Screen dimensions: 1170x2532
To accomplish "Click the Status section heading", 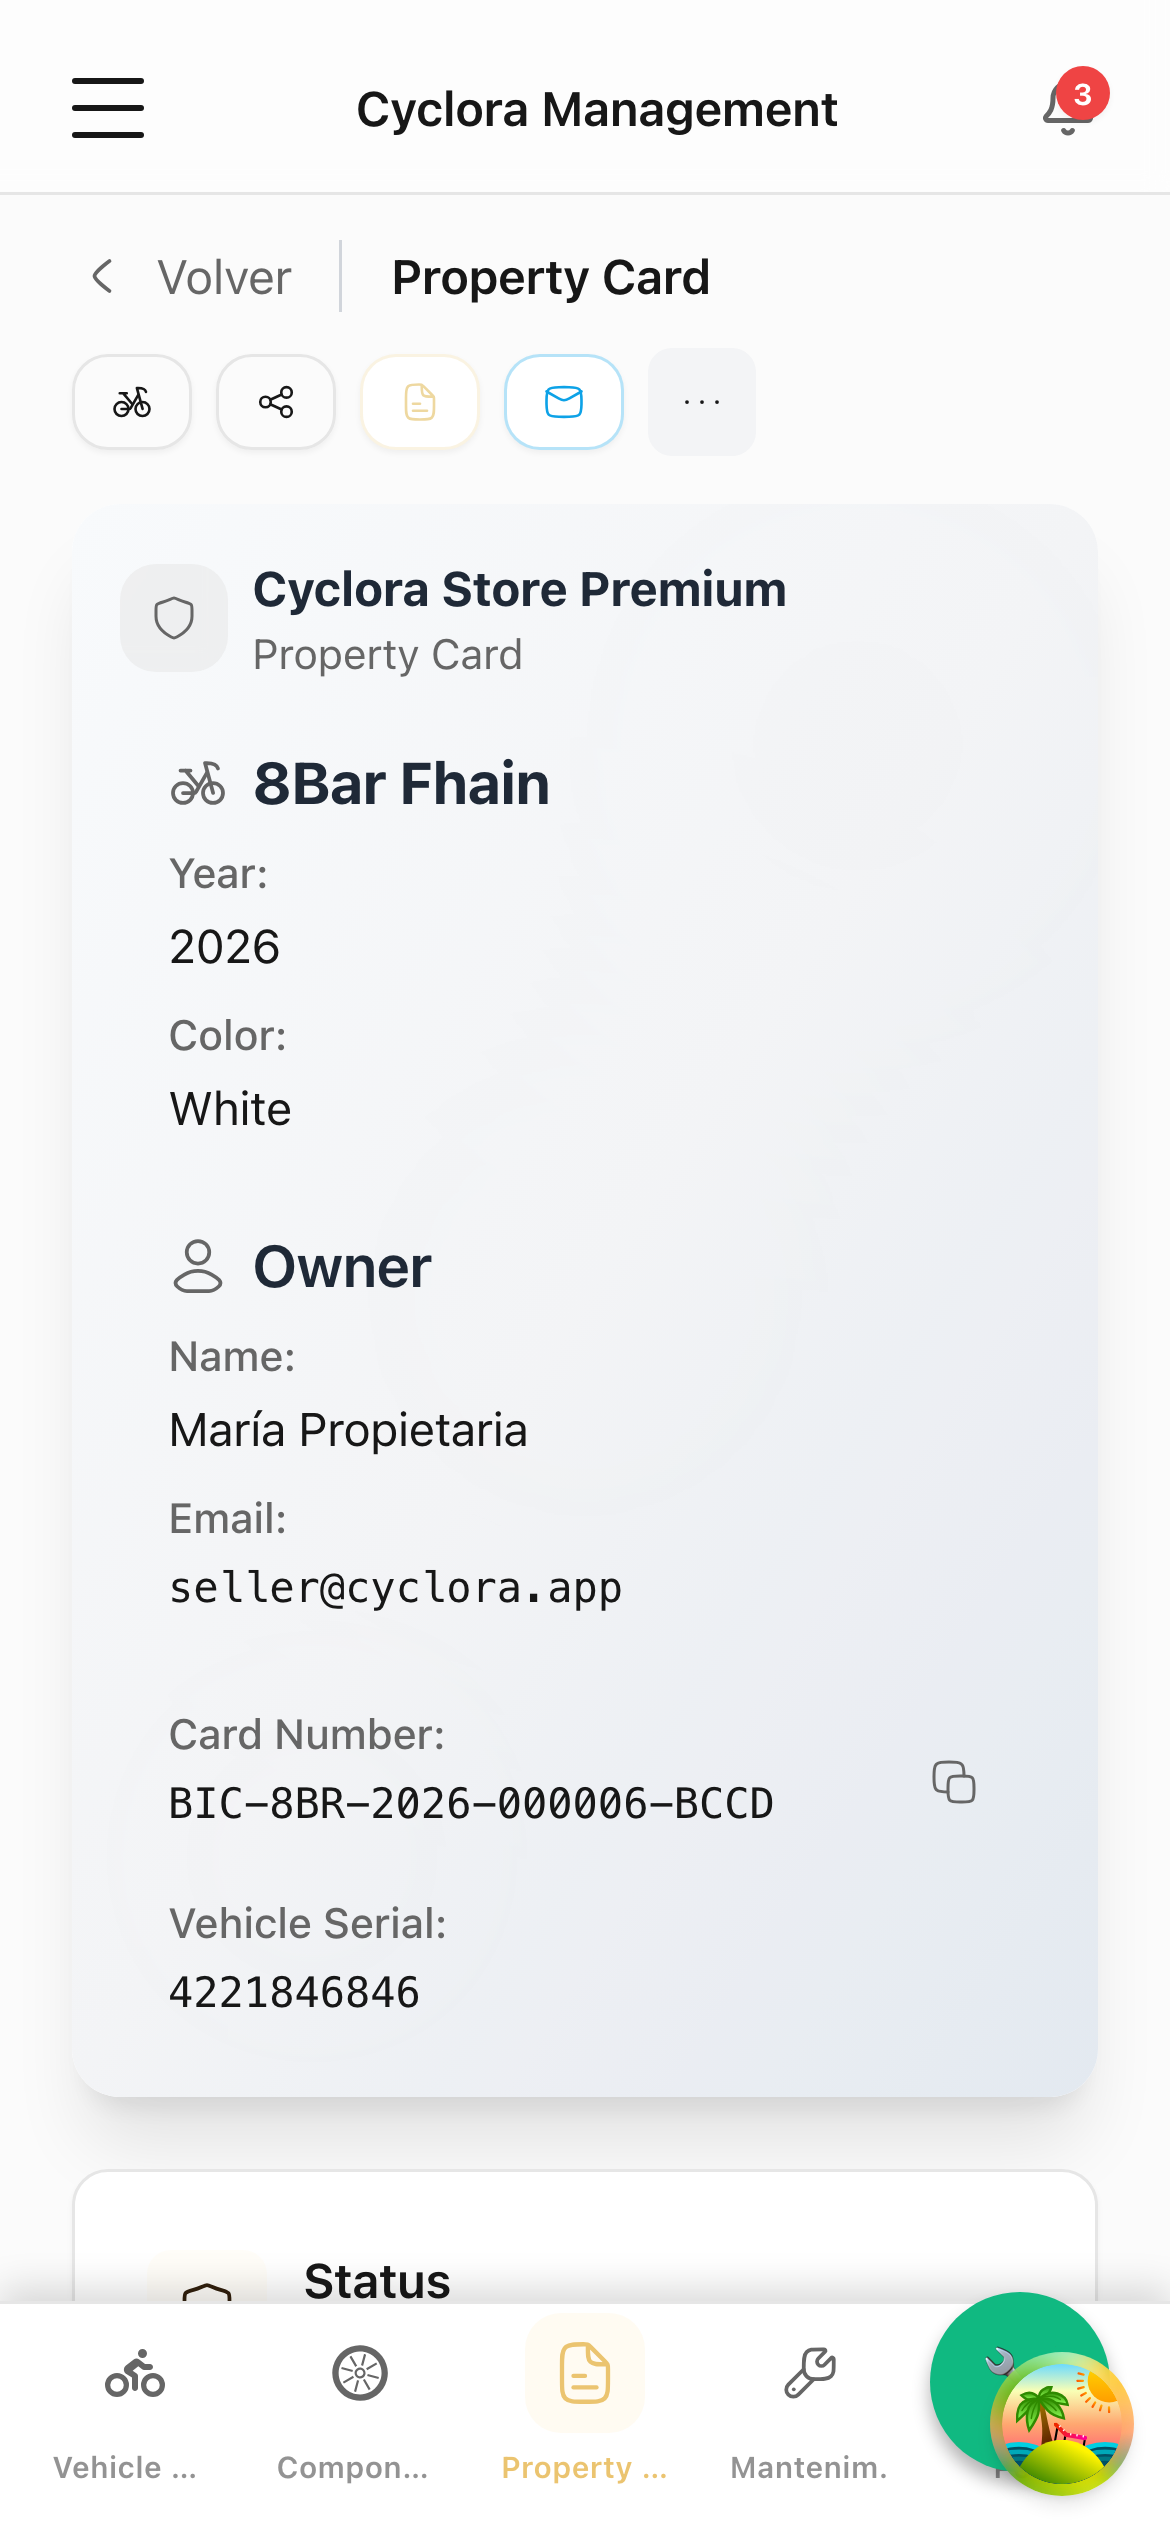I will pyautogui.click(x=377, y=2281).
